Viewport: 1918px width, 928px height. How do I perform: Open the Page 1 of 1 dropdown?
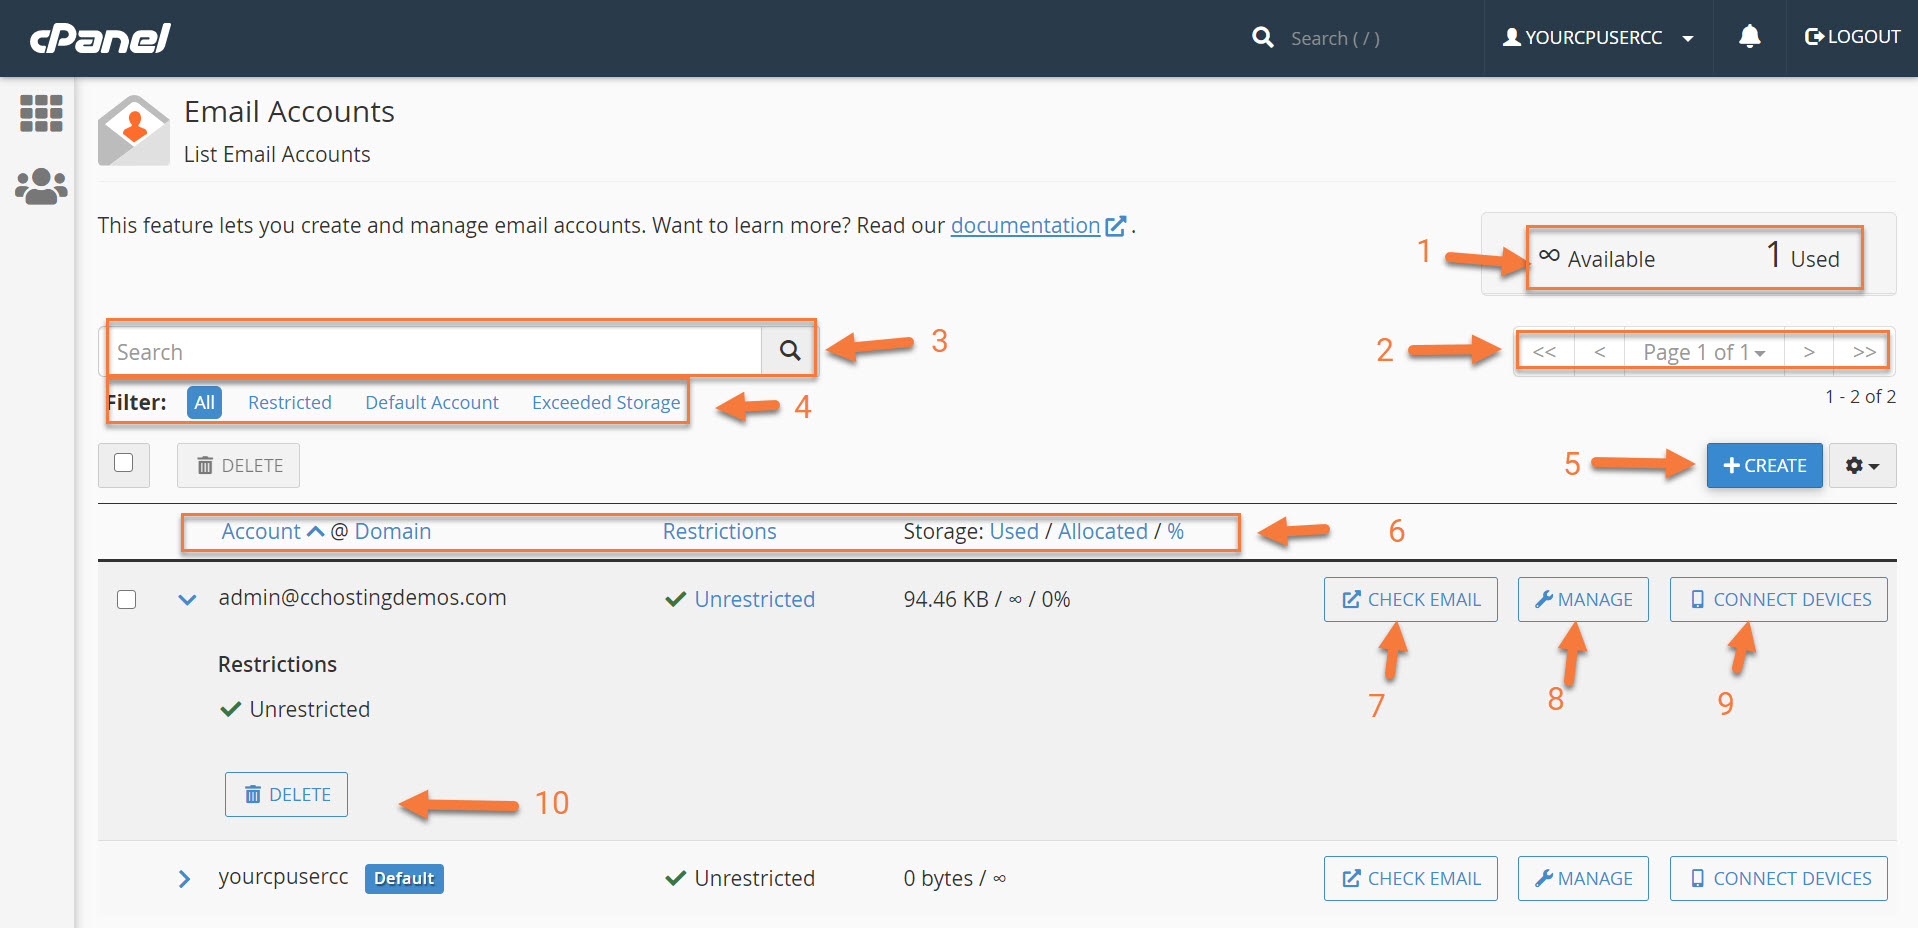point(1702,351)
